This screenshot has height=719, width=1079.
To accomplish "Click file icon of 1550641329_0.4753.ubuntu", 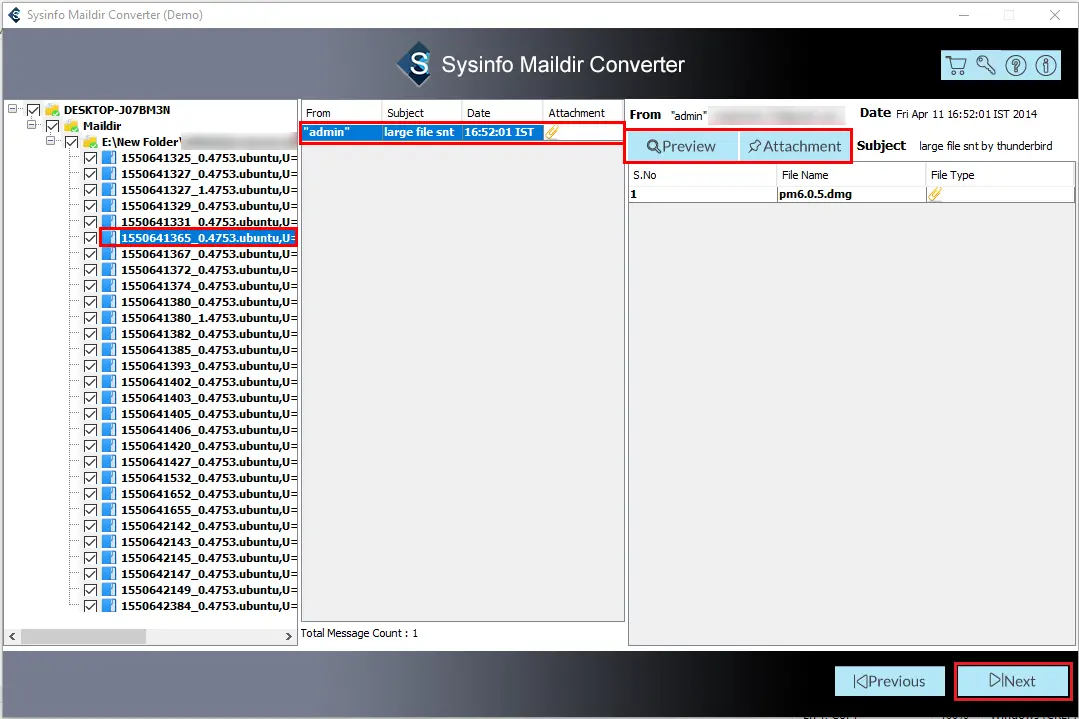I will 109,206.
